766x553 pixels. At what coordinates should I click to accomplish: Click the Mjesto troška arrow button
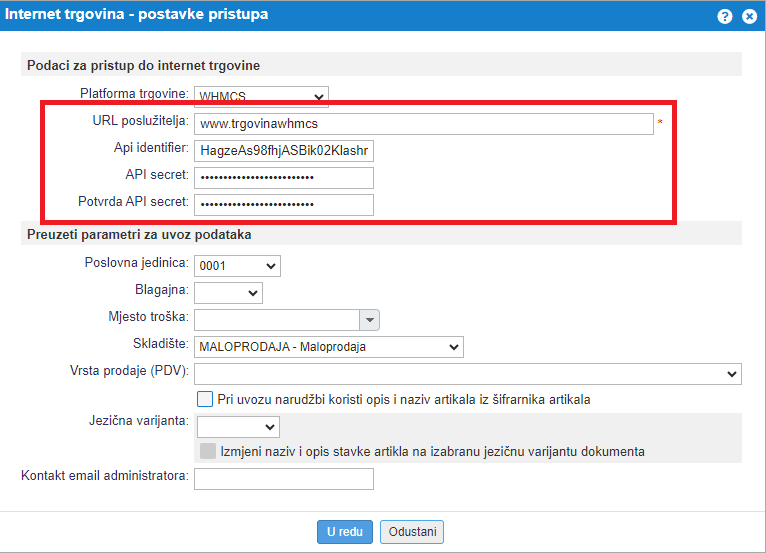pyautogui.click(x=371, y=320)
